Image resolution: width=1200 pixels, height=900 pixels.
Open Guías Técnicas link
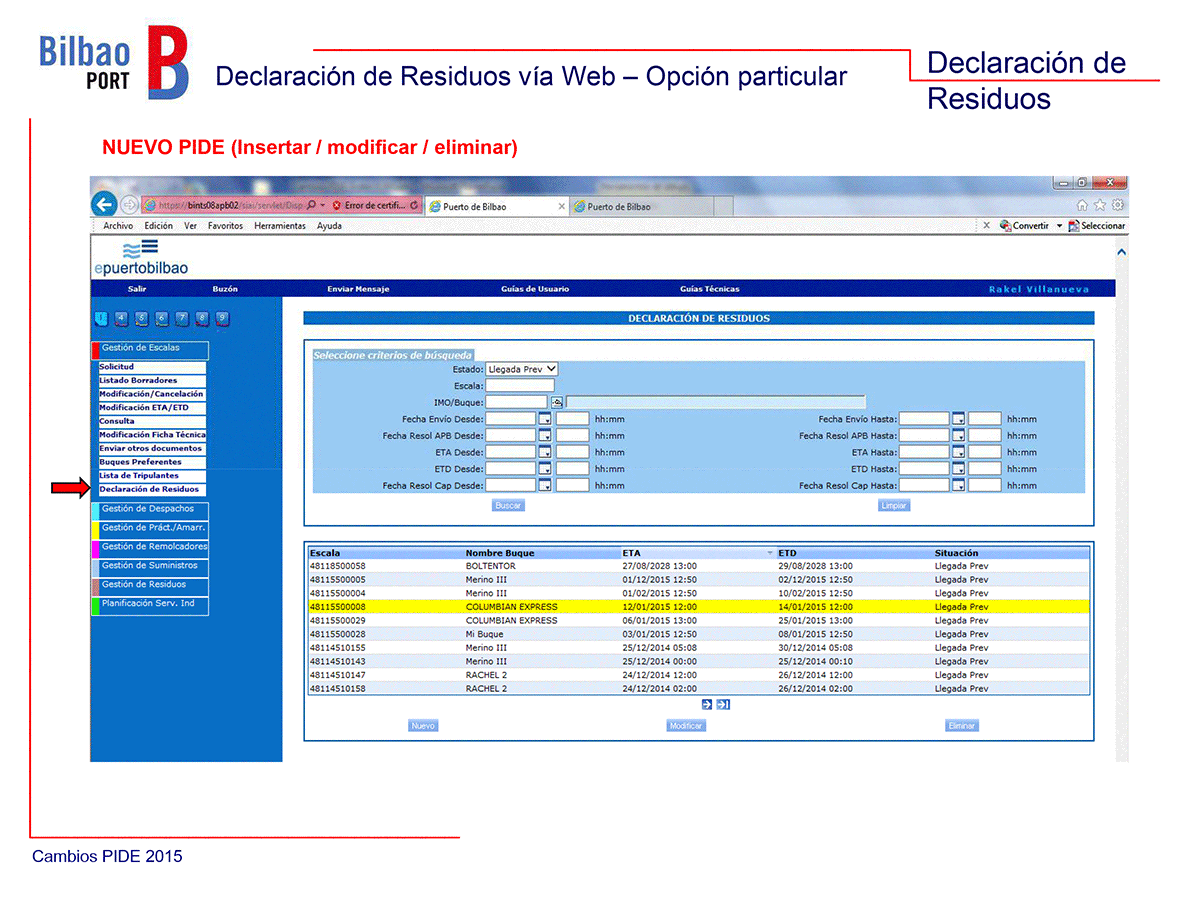click(710, 289)
